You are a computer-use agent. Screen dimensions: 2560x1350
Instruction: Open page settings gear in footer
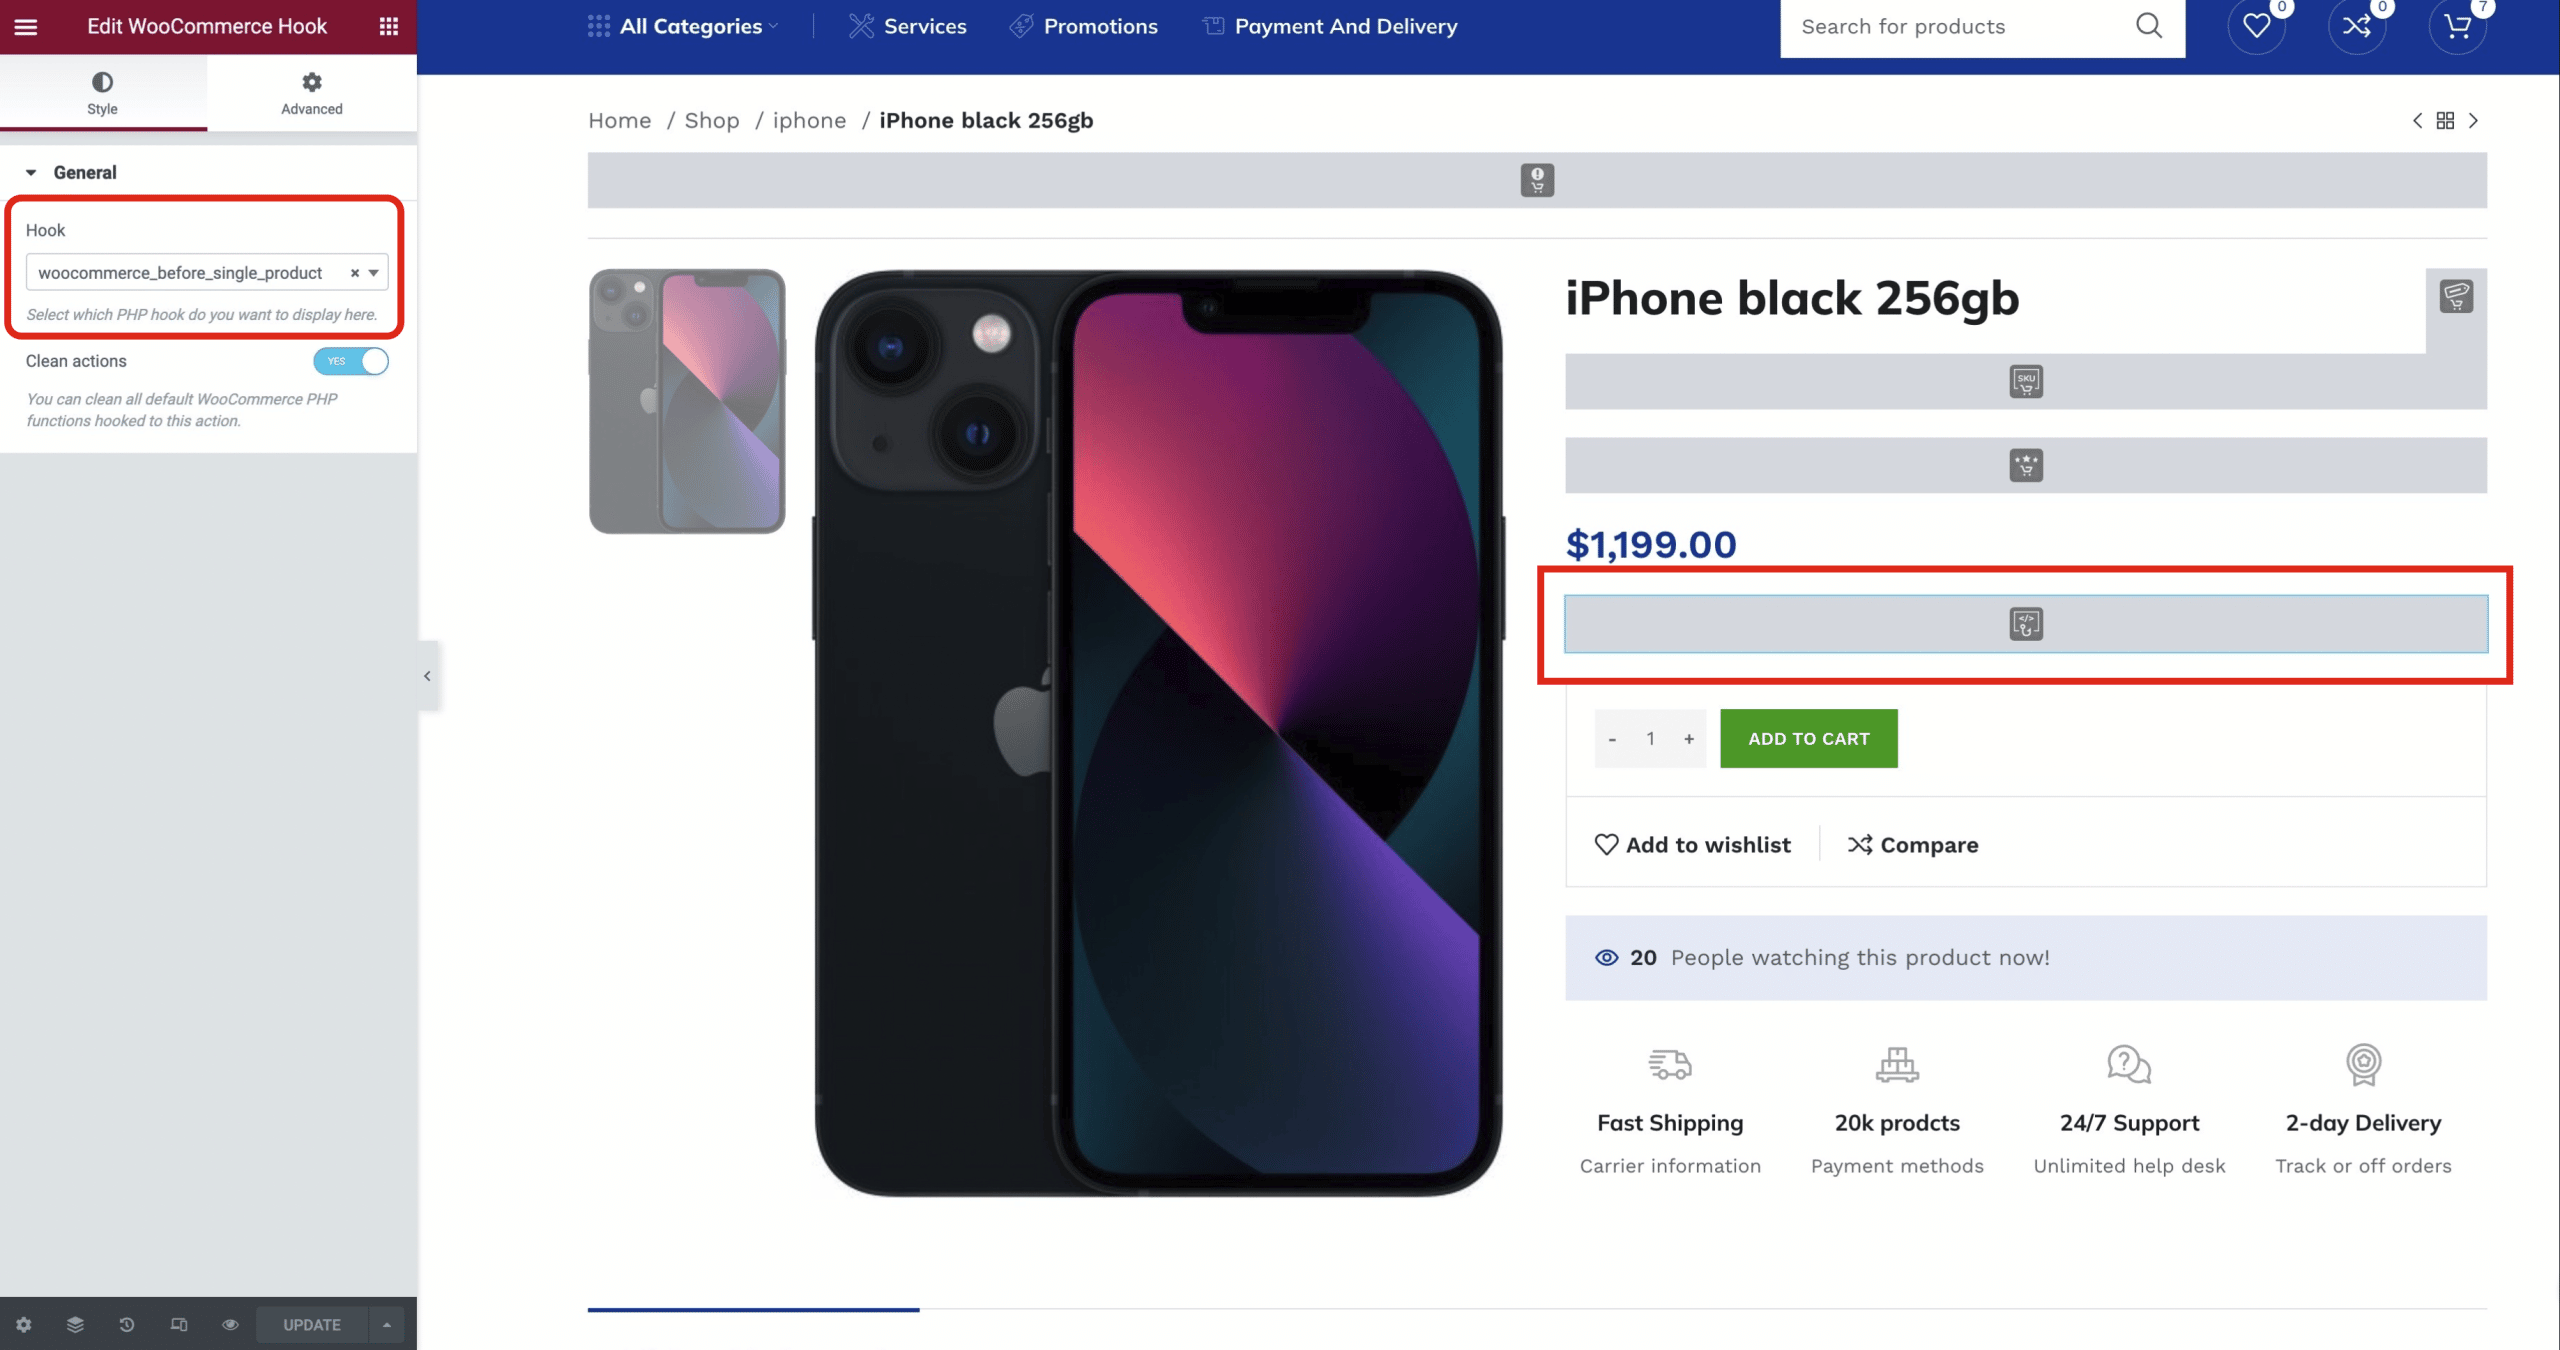coord(24,1324)
